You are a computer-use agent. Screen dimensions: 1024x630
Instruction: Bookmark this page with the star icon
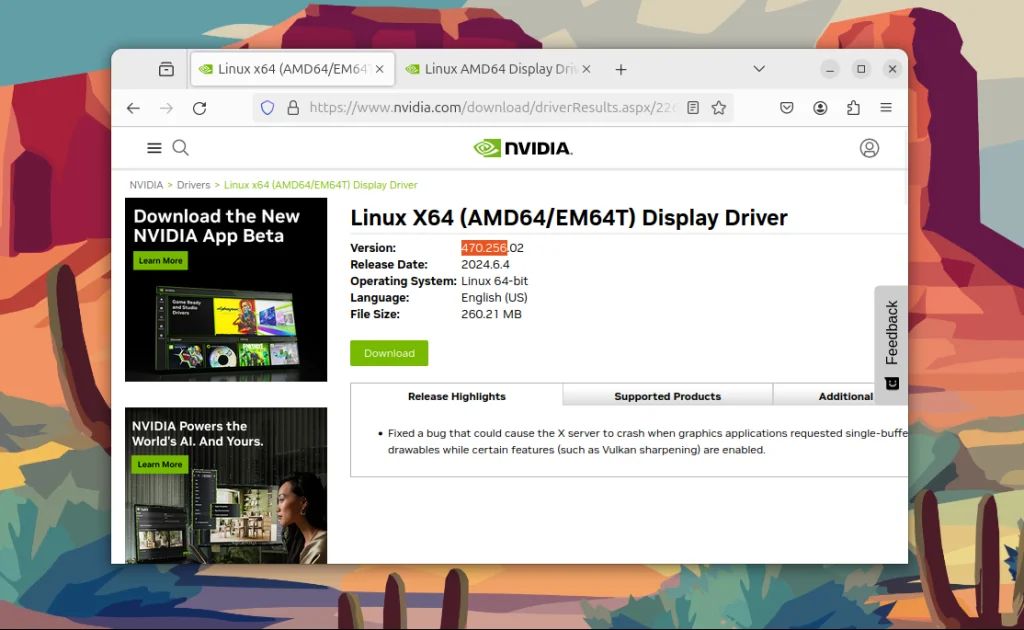pos(719,108)
